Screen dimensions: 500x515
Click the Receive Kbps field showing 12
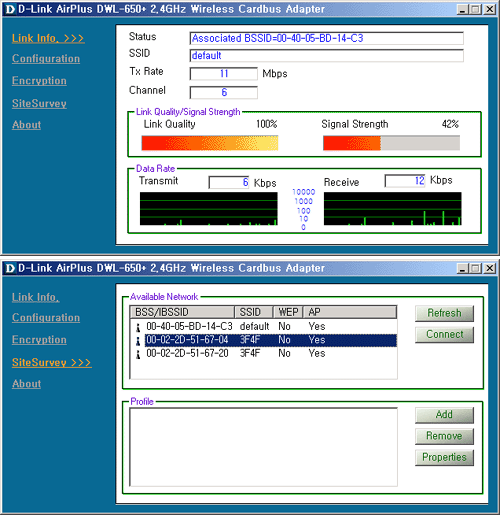(x=405, y=181)
